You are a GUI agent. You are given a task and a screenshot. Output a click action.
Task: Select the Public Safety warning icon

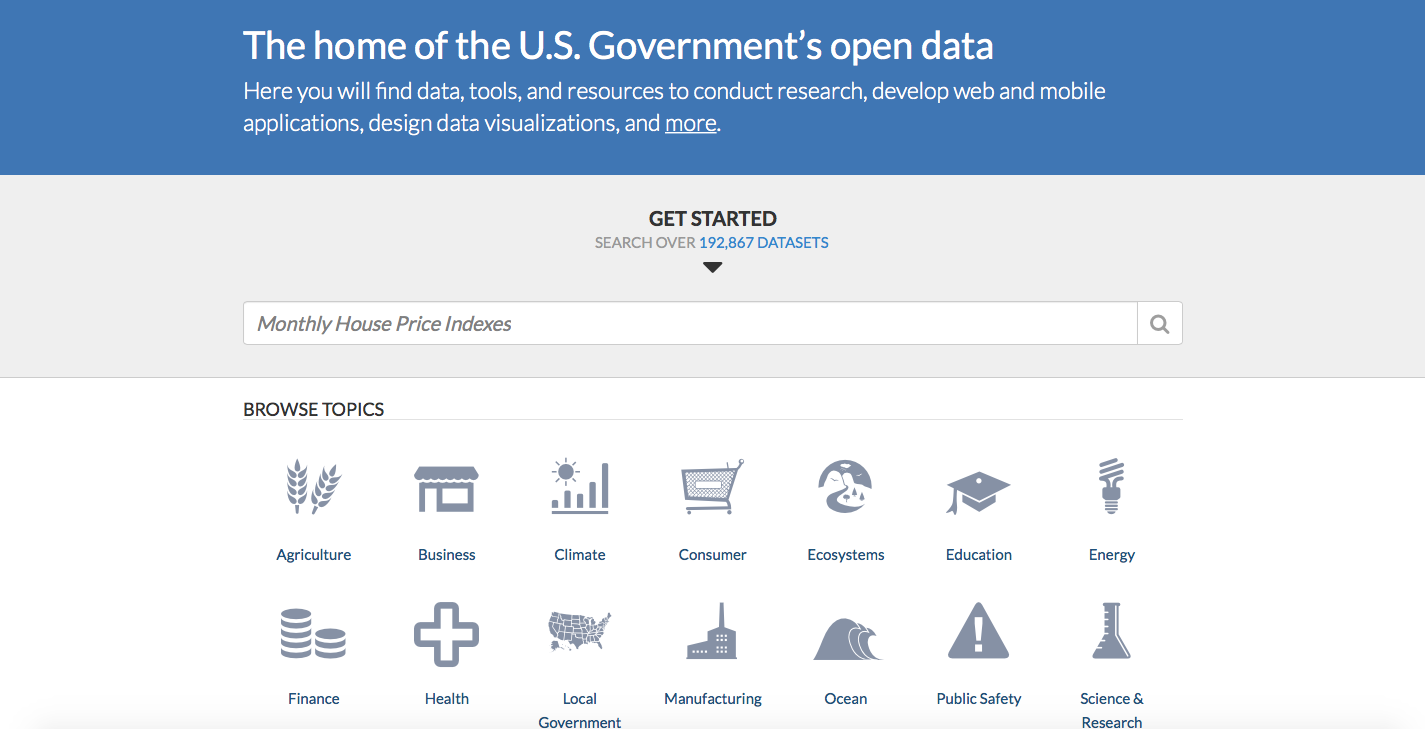978,632
